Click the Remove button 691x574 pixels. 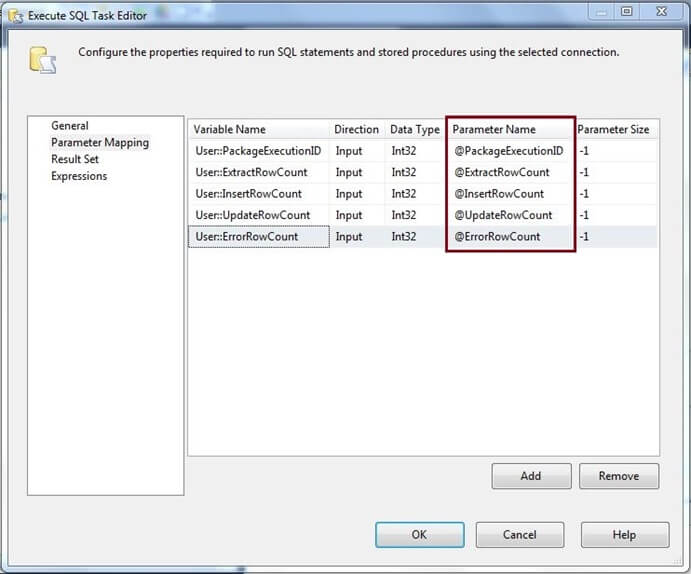pos(619,476)
